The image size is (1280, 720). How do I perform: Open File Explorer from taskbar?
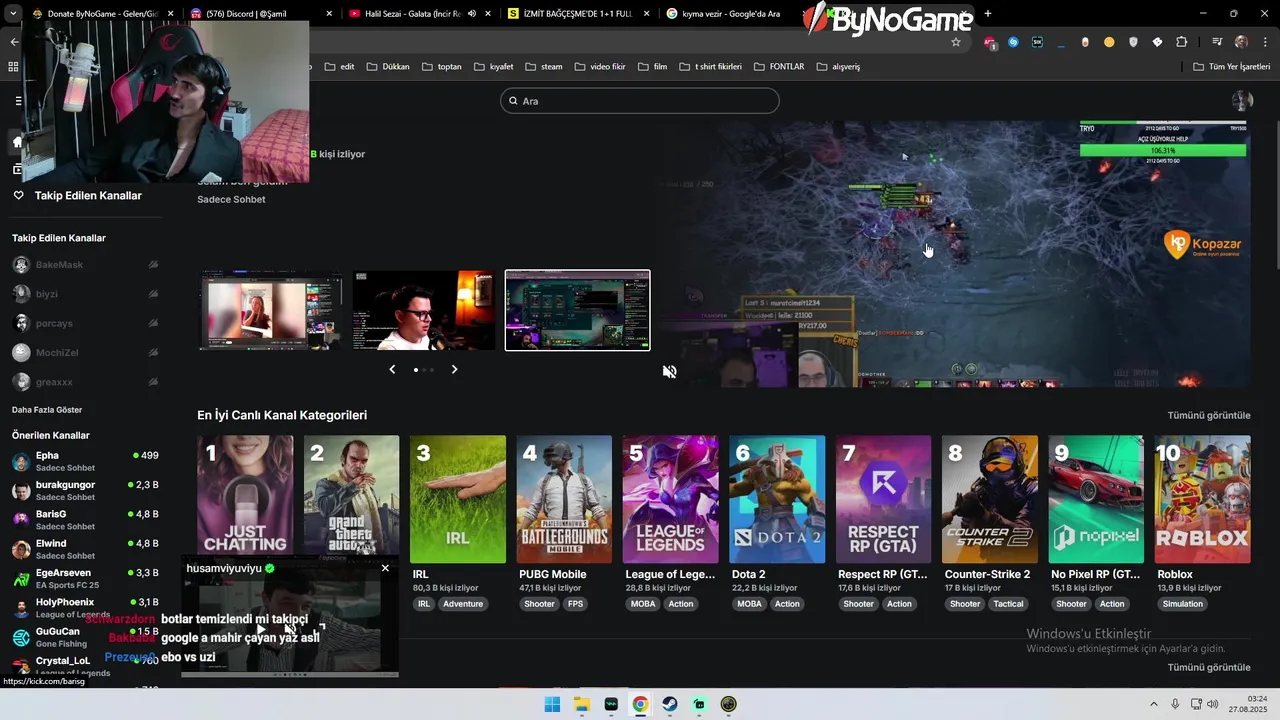coord(581,704)
